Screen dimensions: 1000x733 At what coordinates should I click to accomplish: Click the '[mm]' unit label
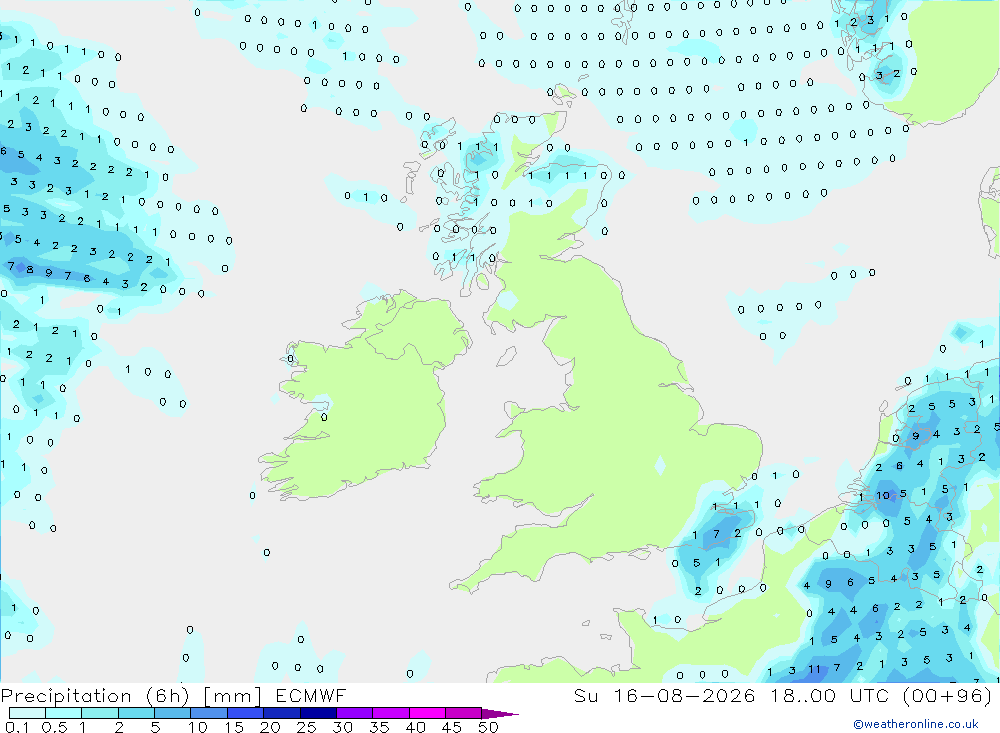coord(232,696)
